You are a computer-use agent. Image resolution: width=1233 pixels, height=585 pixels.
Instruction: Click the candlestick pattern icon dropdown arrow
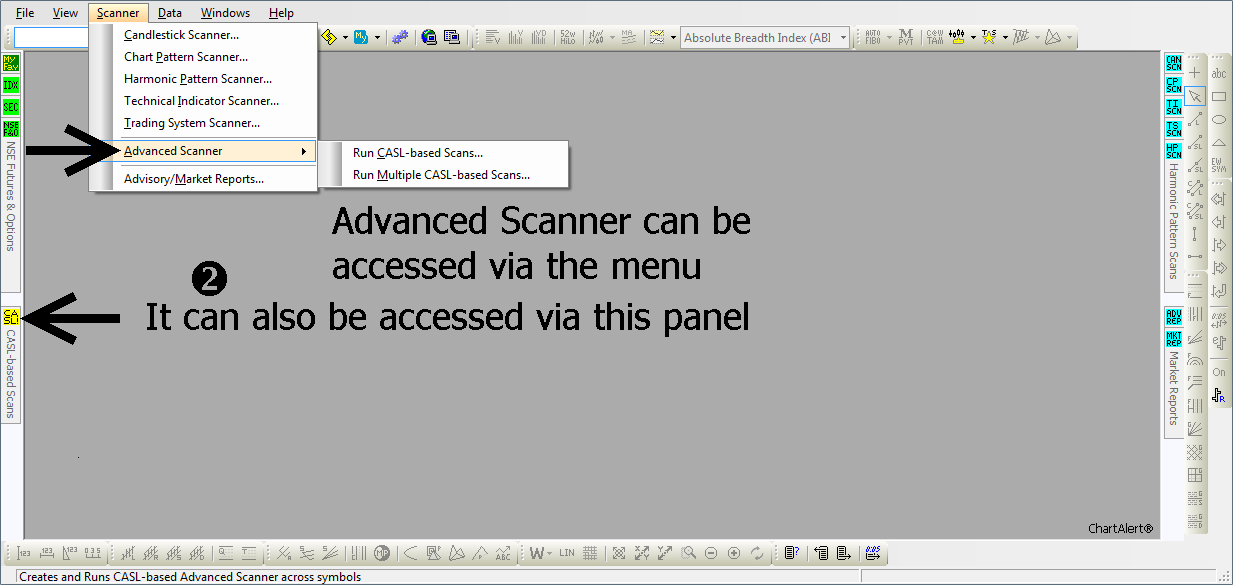coord(973,38)
